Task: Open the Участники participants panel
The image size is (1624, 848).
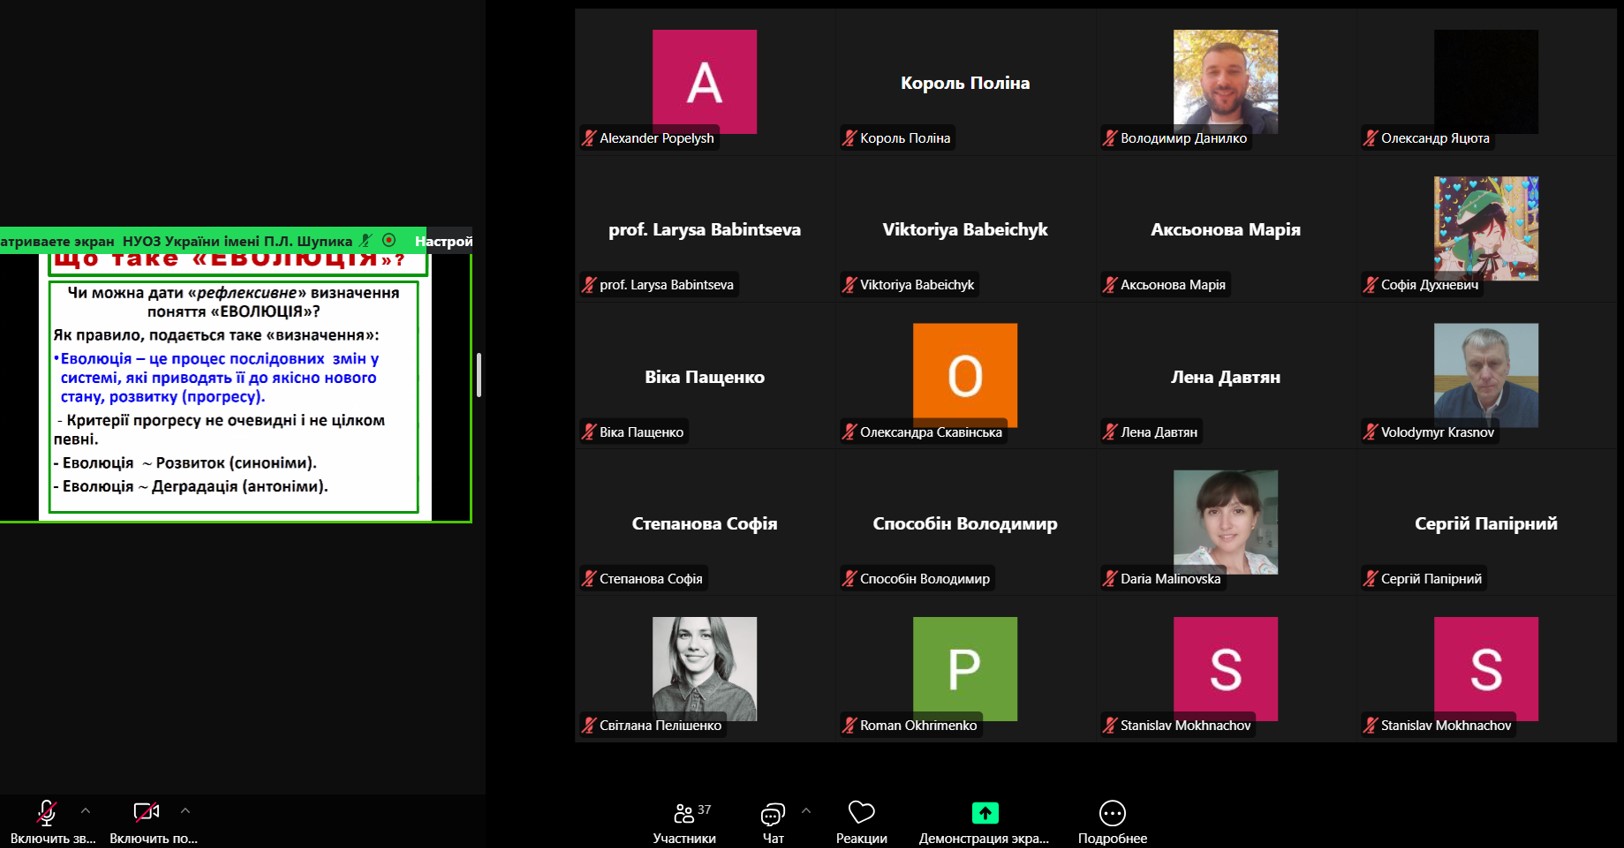Action: pos(685,821)
